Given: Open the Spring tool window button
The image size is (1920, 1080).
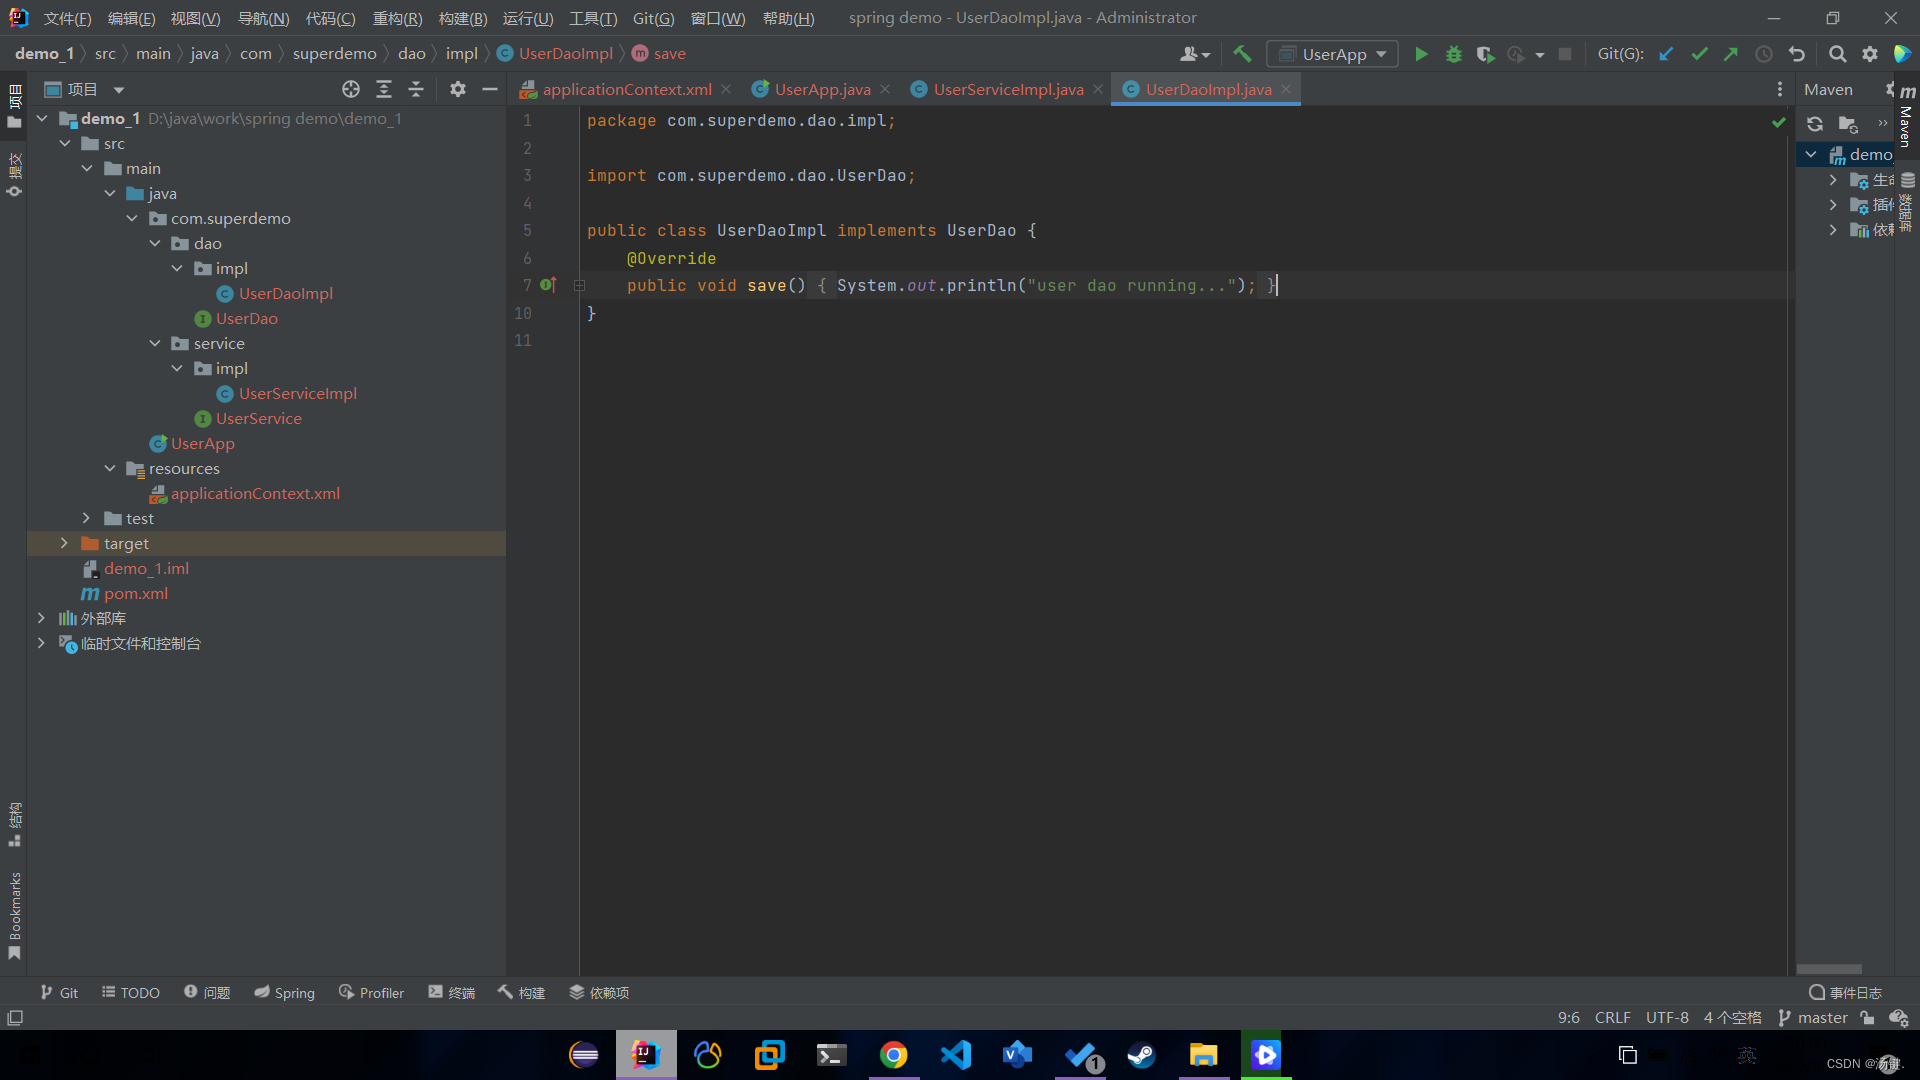Looking at the screenshot, I should tap(284, 992).
